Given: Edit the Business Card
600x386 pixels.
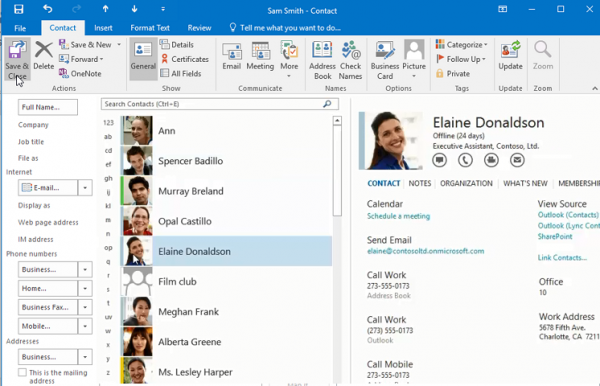Looking at the screenshot, I should [x=385, y=60].
